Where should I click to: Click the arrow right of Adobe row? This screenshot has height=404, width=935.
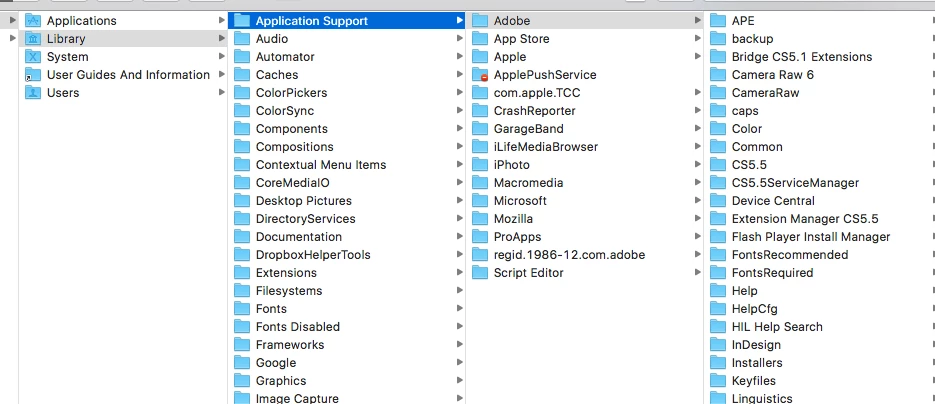(x=698, y=21)
